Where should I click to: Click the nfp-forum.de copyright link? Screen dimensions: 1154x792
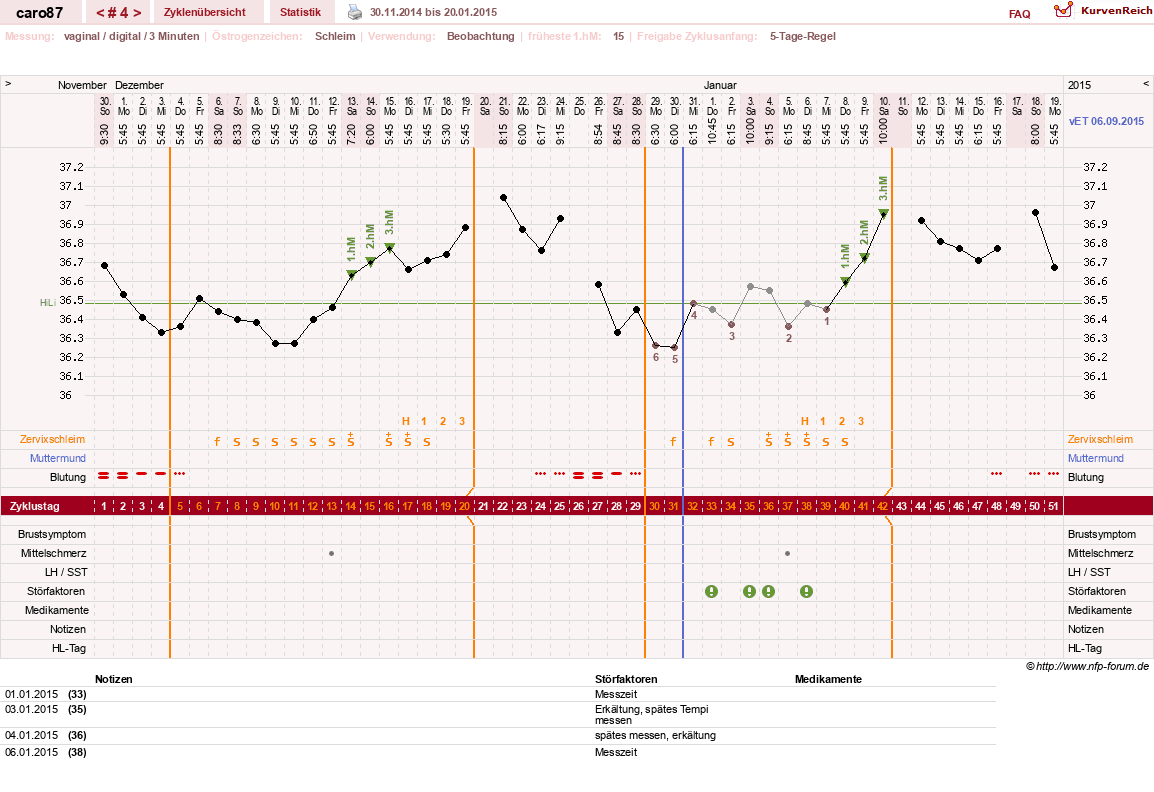1087,666
